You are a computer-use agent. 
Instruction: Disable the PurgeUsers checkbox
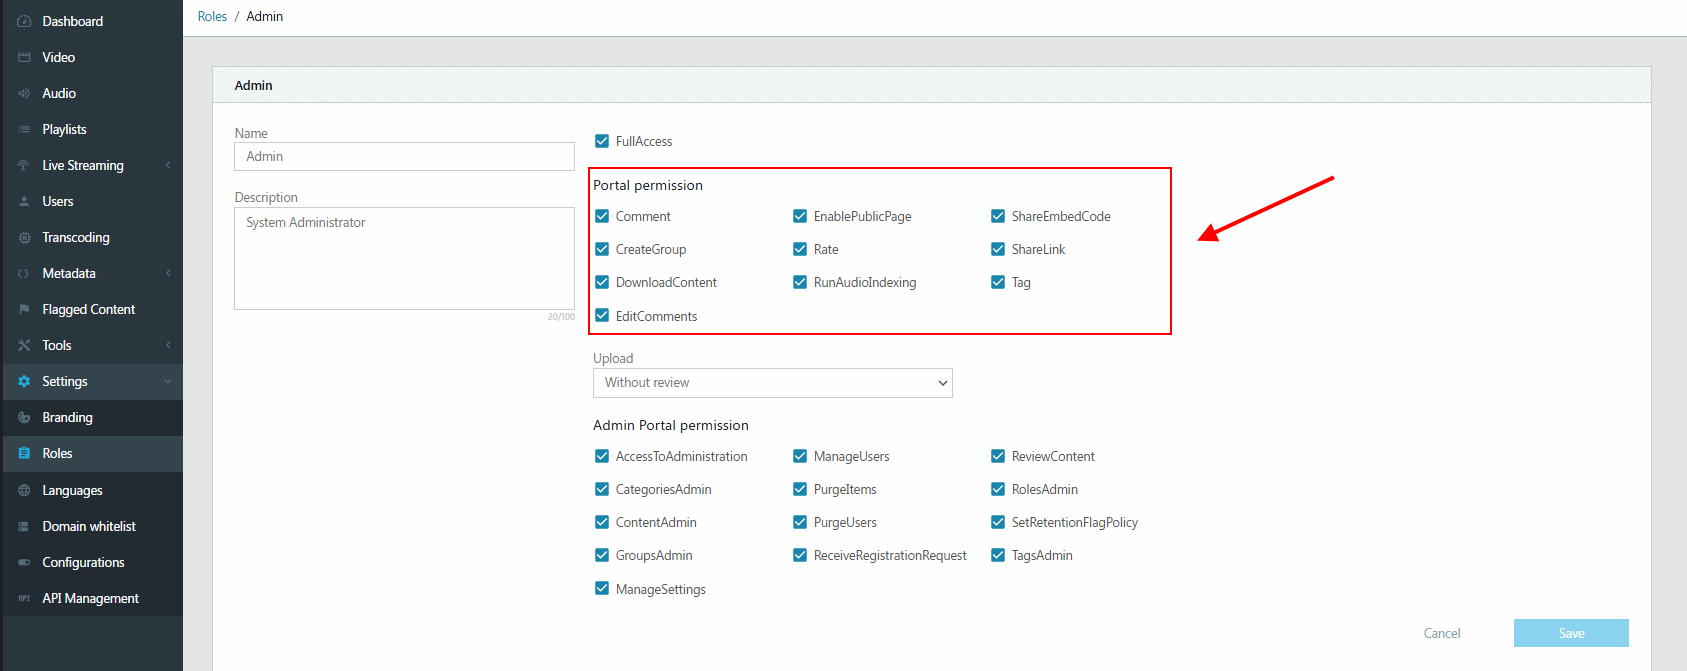pos(800,522)
